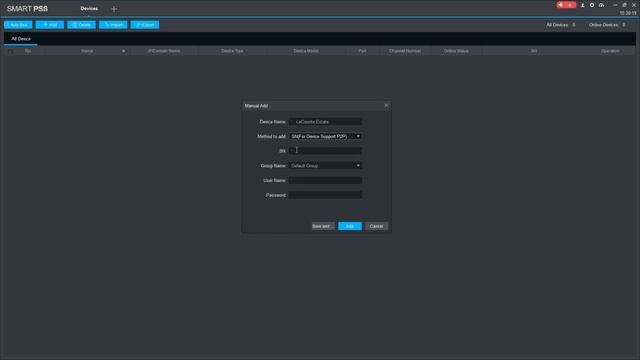Click the system status gauge icon
The width and height of the screenshot is (640, 360).
601,5
